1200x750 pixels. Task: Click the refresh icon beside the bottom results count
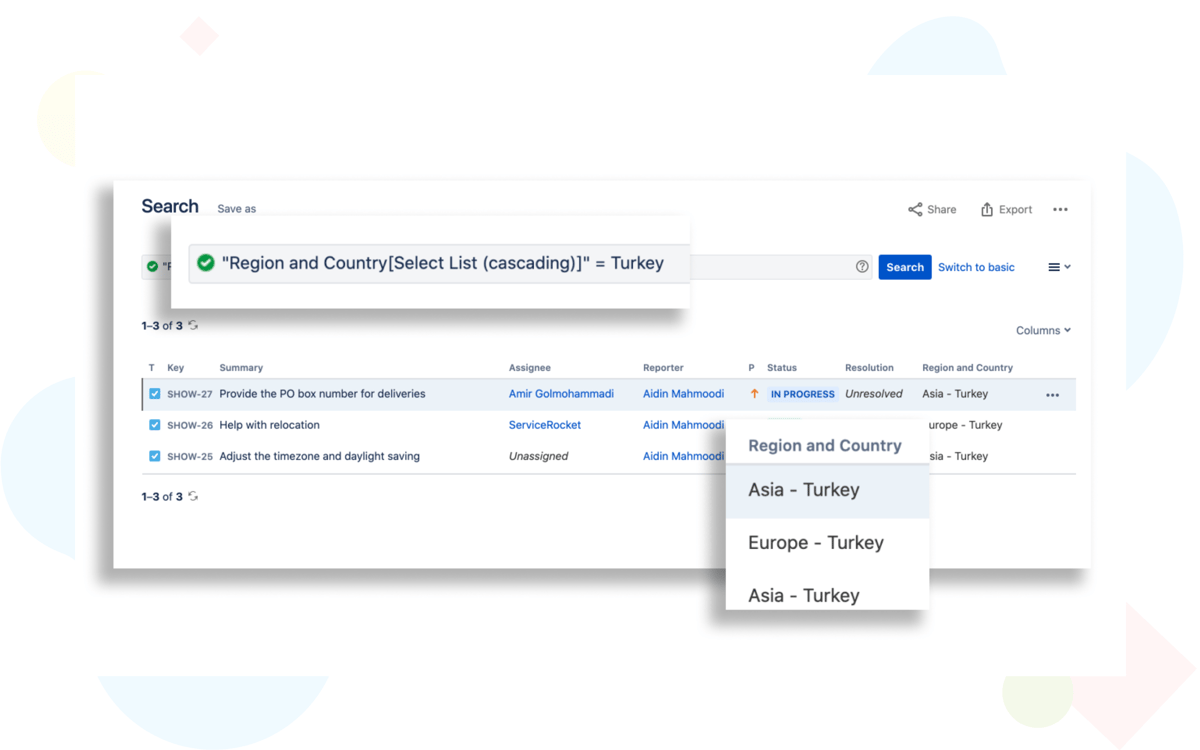pyautogui.click(x=193, y=497)
